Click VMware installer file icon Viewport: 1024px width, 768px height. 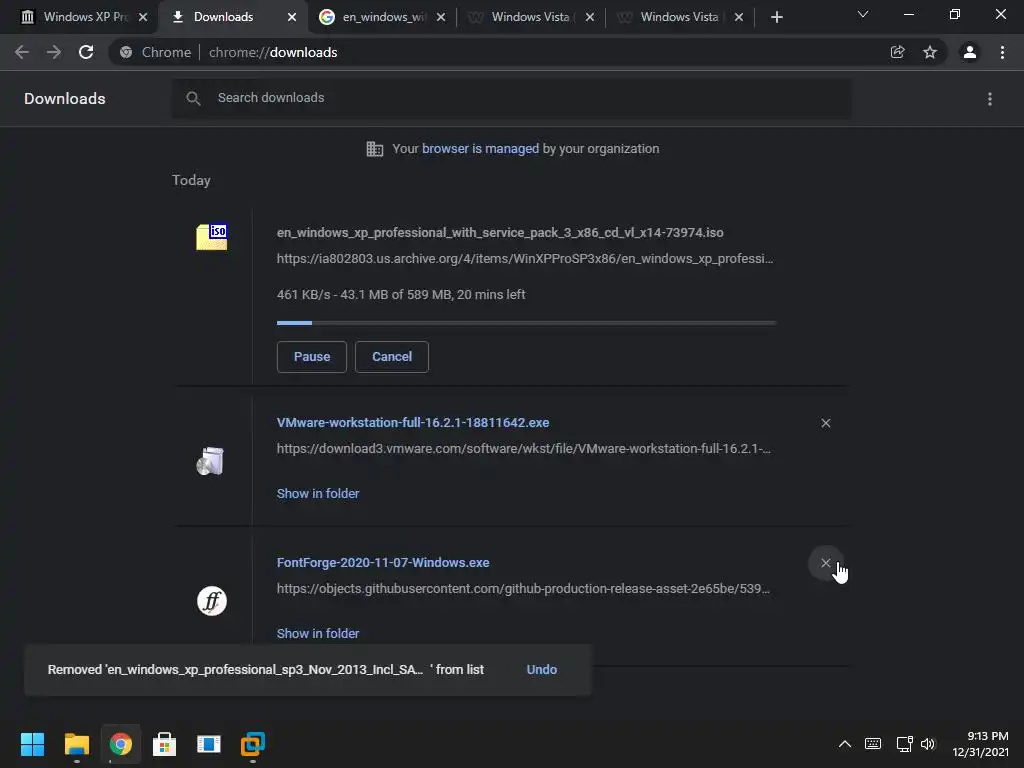coord(210,461)
